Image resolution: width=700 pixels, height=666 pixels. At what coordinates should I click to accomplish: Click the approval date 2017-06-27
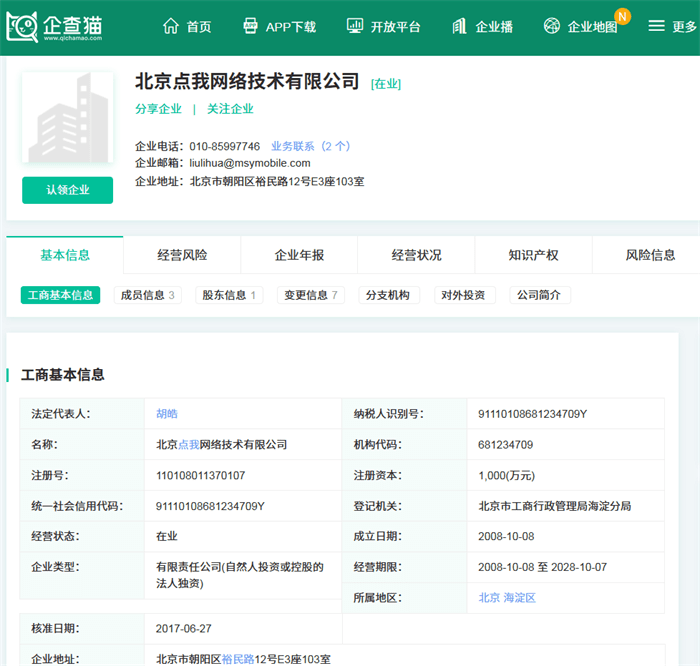click(x=183, y=628)
